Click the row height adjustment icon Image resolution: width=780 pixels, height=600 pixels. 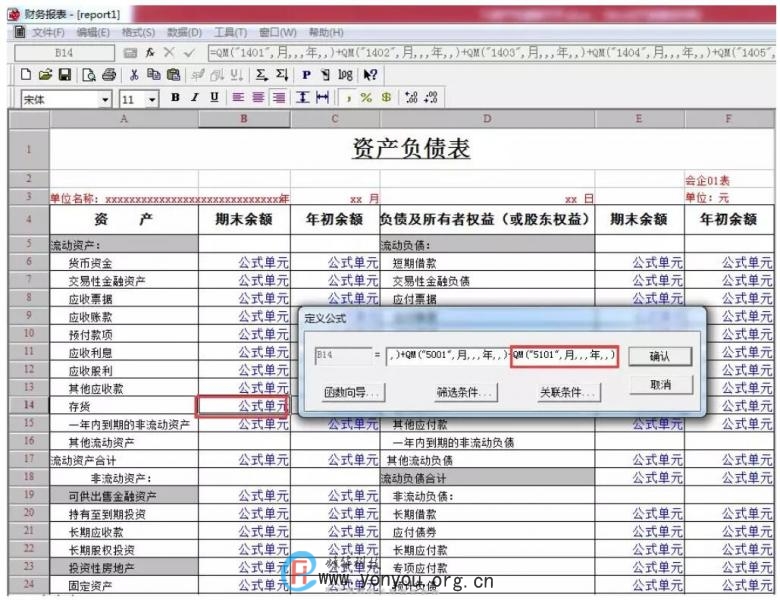(302, 98)
